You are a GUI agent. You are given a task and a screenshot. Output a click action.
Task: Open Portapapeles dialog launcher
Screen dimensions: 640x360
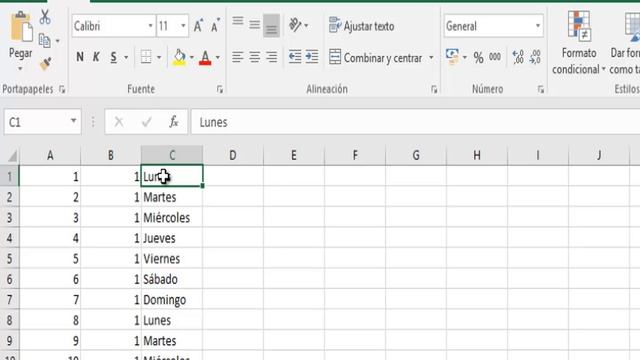[62, 89]
